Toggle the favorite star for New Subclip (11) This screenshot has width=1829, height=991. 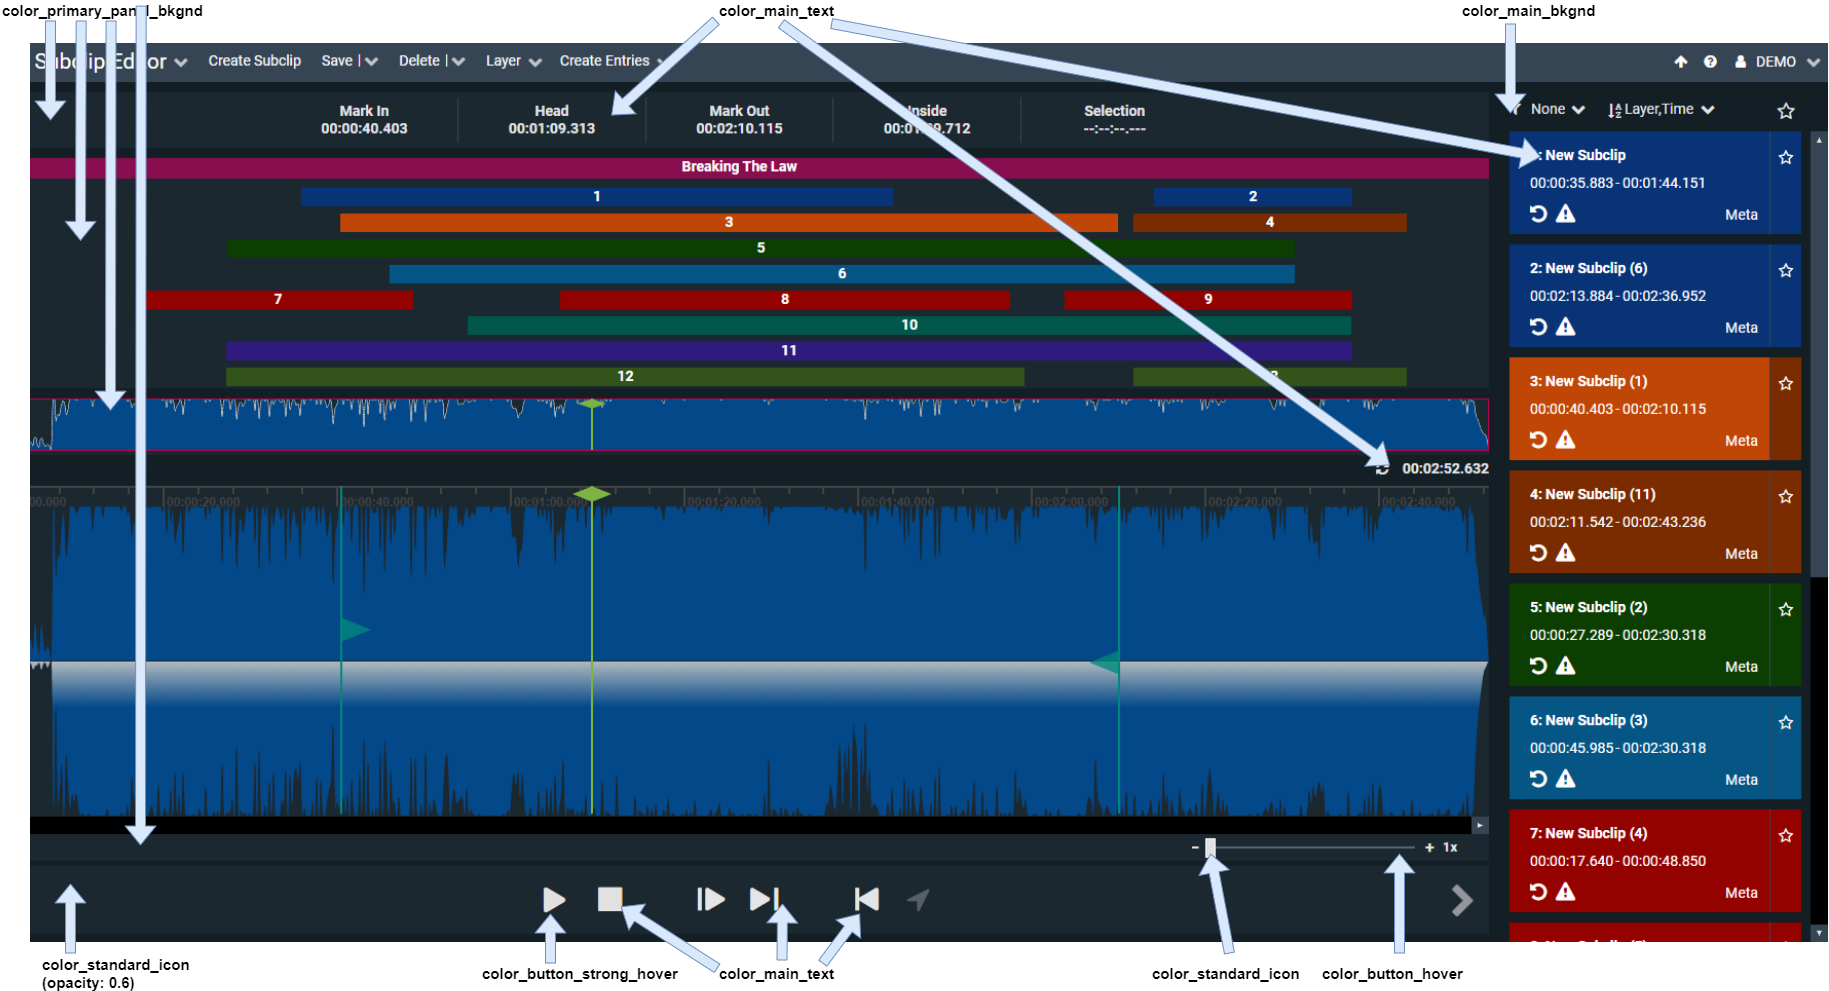(1786, 497)
